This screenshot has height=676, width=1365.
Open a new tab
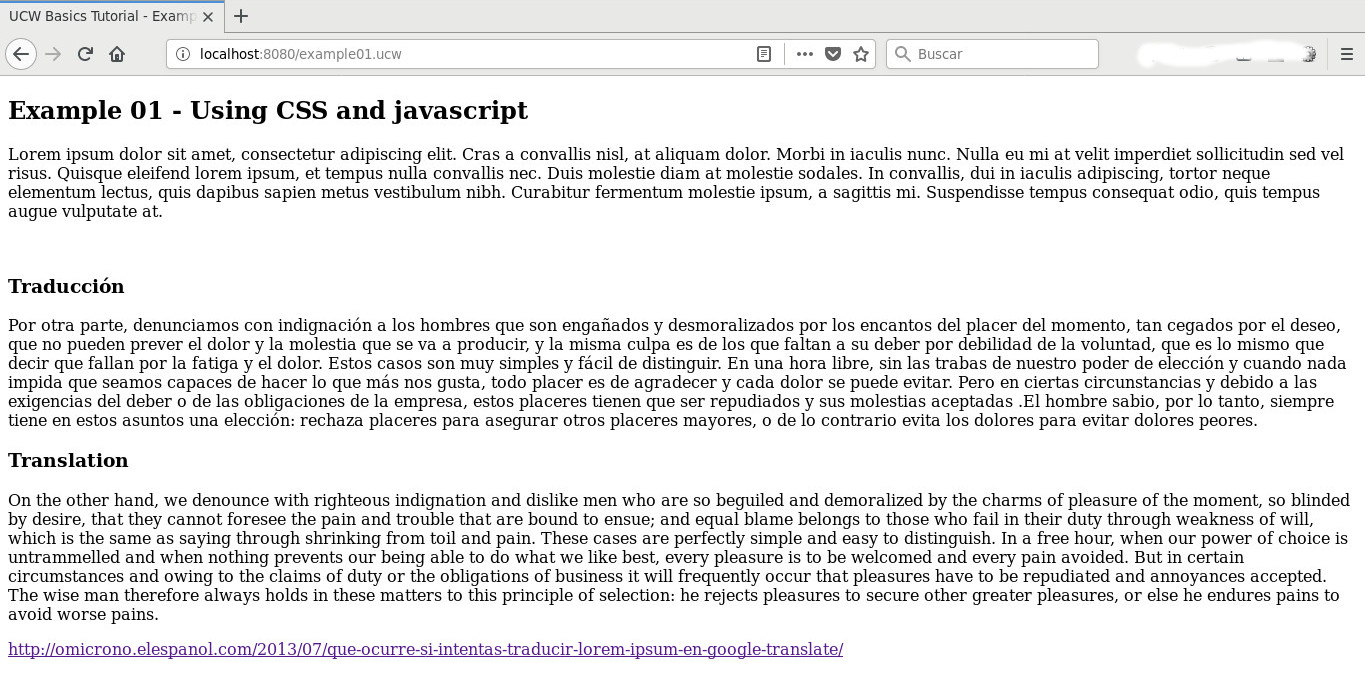[241, 16]
